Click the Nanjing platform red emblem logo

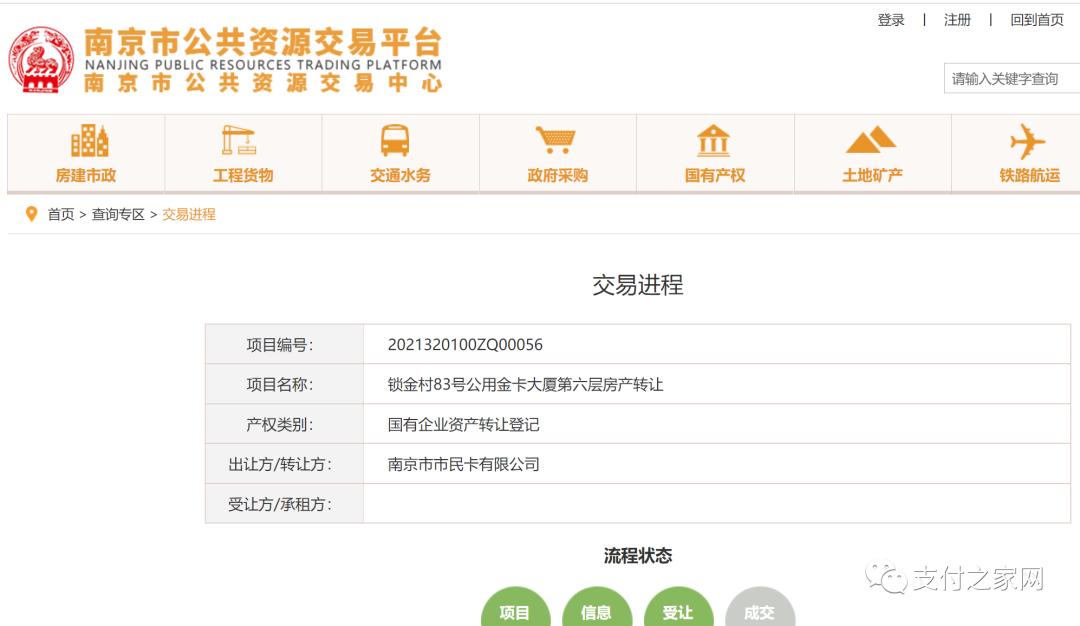[x=41, y=60]
